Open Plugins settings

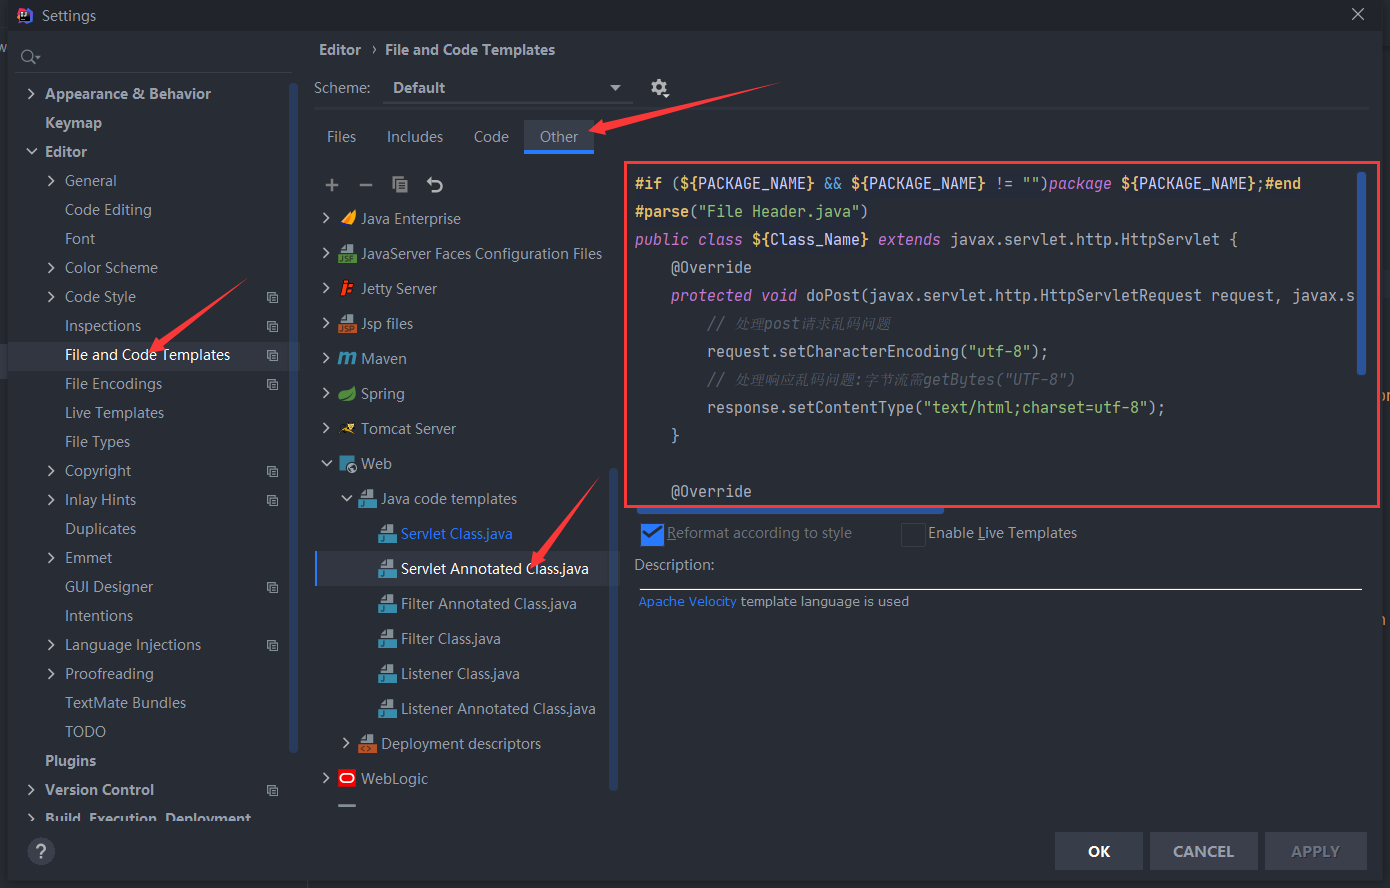coord(70,761)
